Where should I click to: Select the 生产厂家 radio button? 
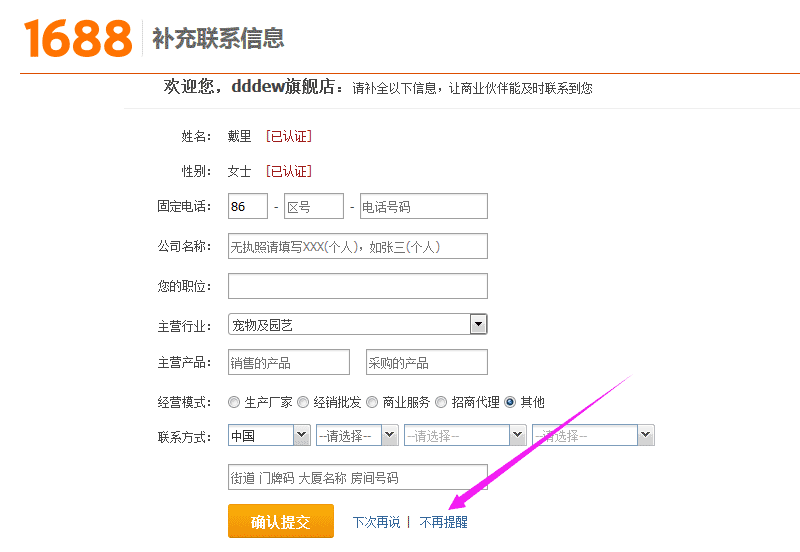[x=234, y=403]
